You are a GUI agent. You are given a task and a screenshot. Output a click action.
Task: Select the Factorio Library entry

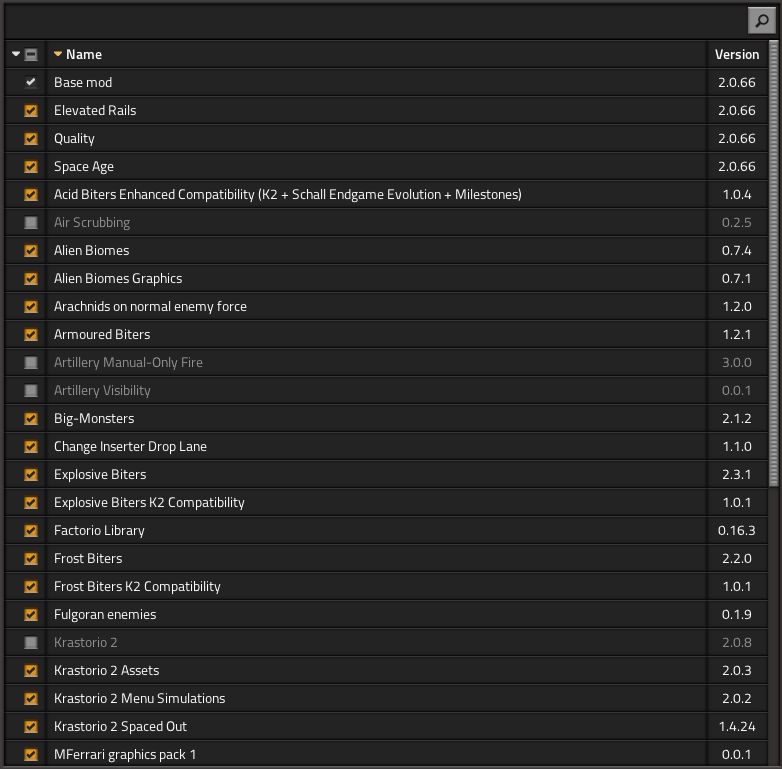(99, 531)
